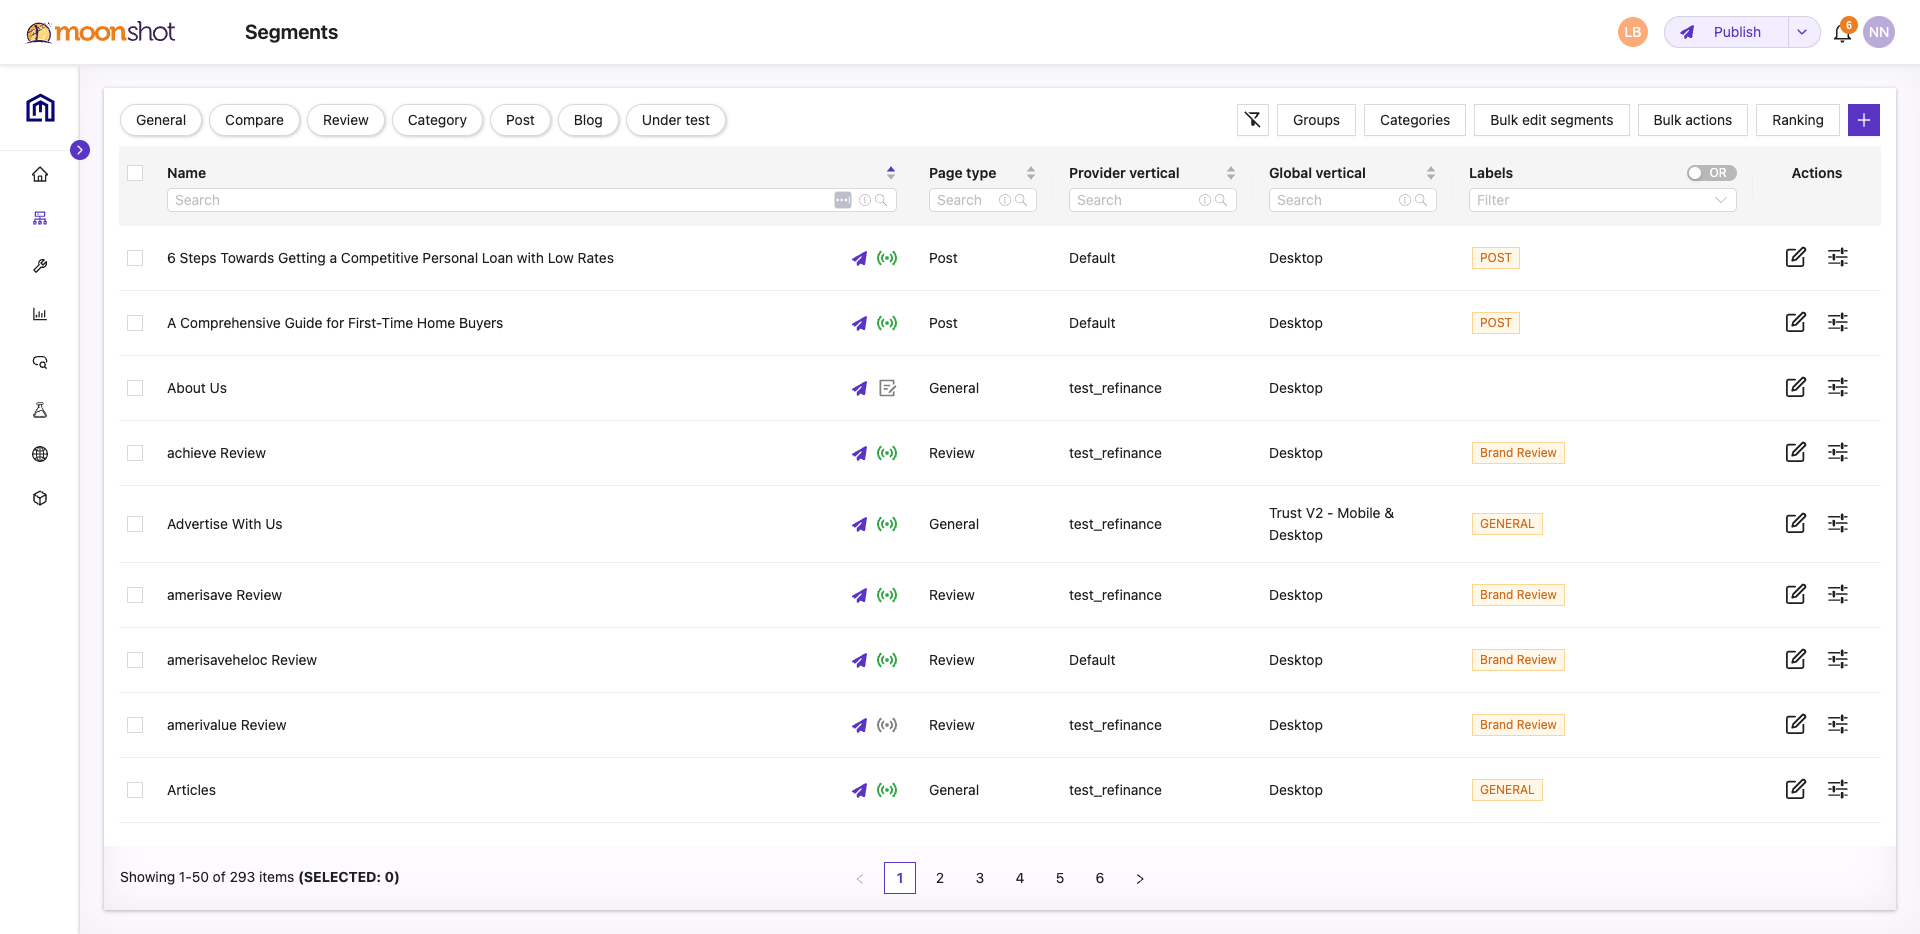Add a new segment with plus button

point(1864,120)
